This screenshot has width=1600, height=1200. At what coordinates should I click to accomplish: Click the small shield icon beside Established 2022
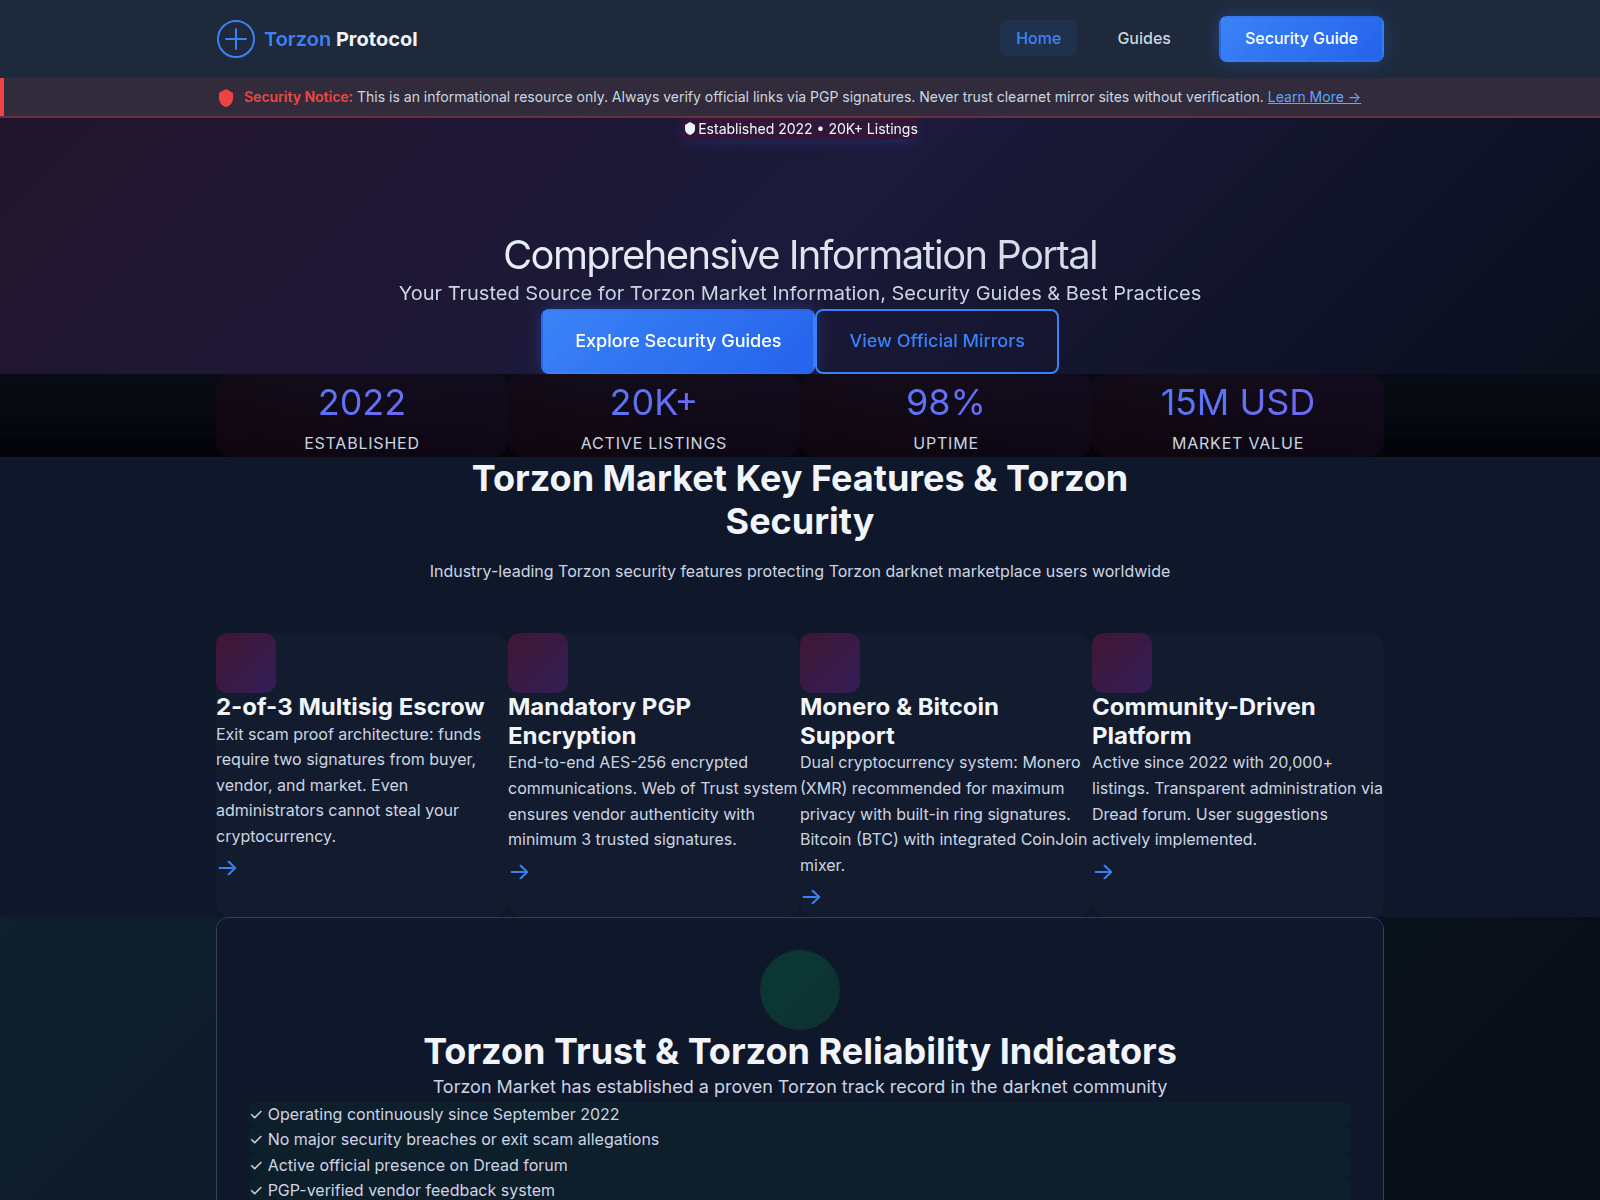coord(689,129)
